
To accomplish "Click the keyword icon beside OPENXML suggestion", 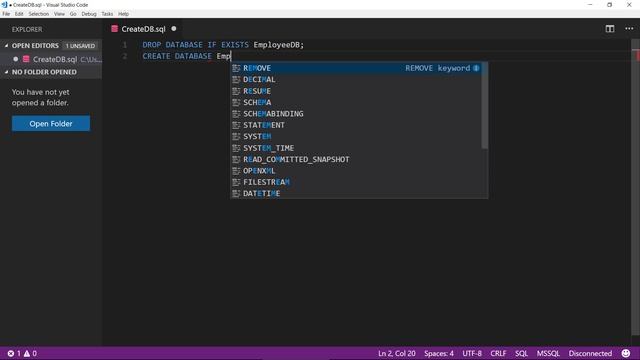I will click(236, 171).
